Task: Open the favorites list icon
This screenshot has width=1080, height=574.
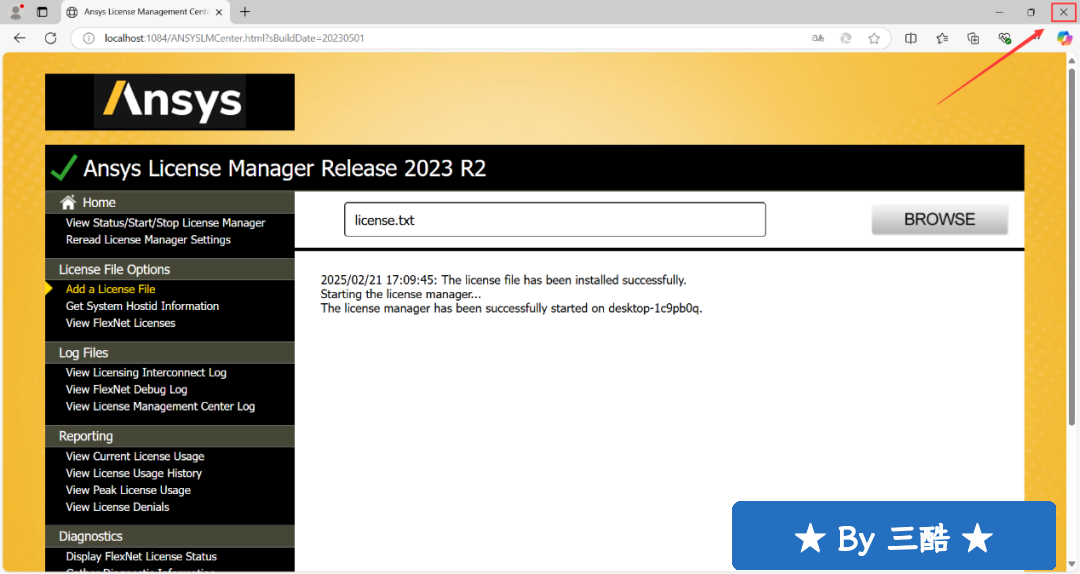Action: [x=942, y=39]
